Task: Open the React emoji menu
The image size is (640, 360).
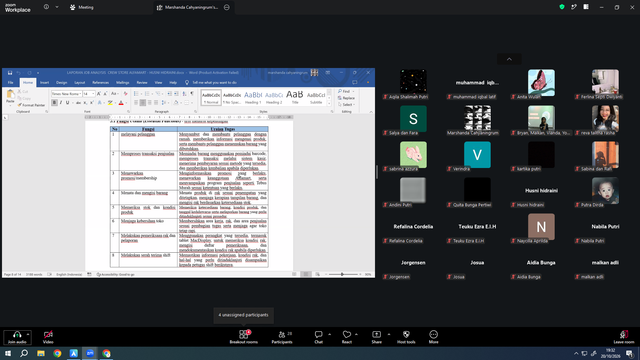Action: [347, 337]
